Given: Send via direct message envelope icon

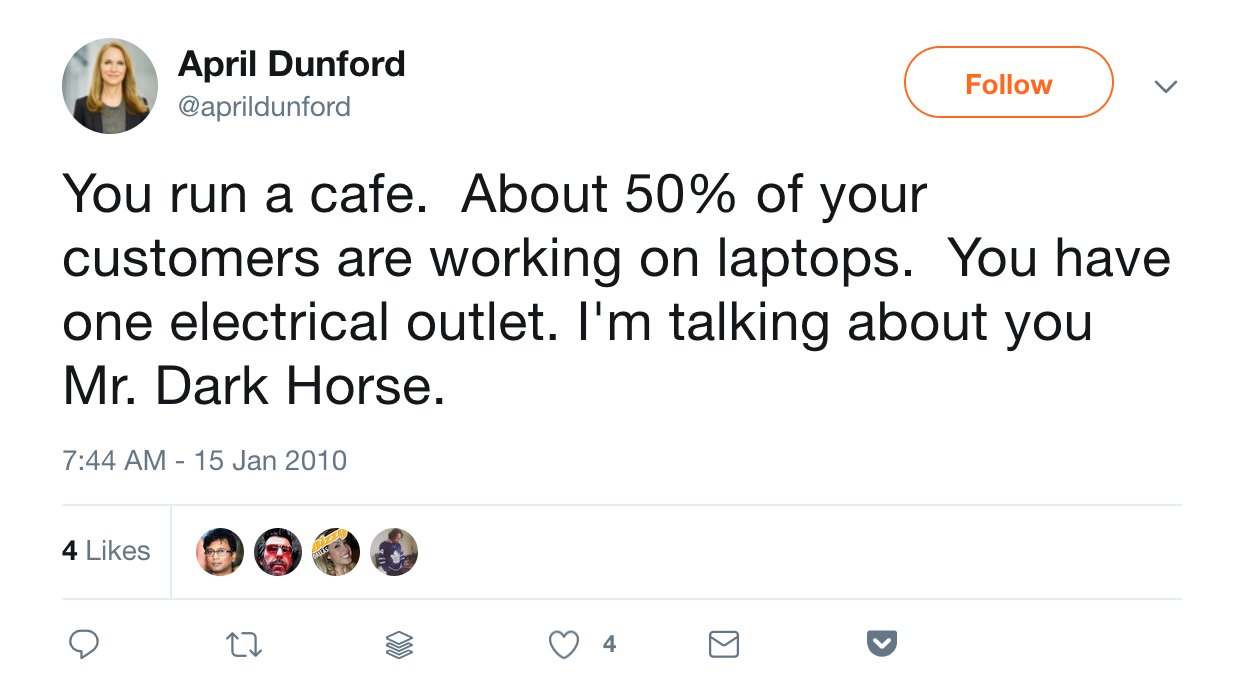Looking at the screenshot, I should tap(723, 645).
